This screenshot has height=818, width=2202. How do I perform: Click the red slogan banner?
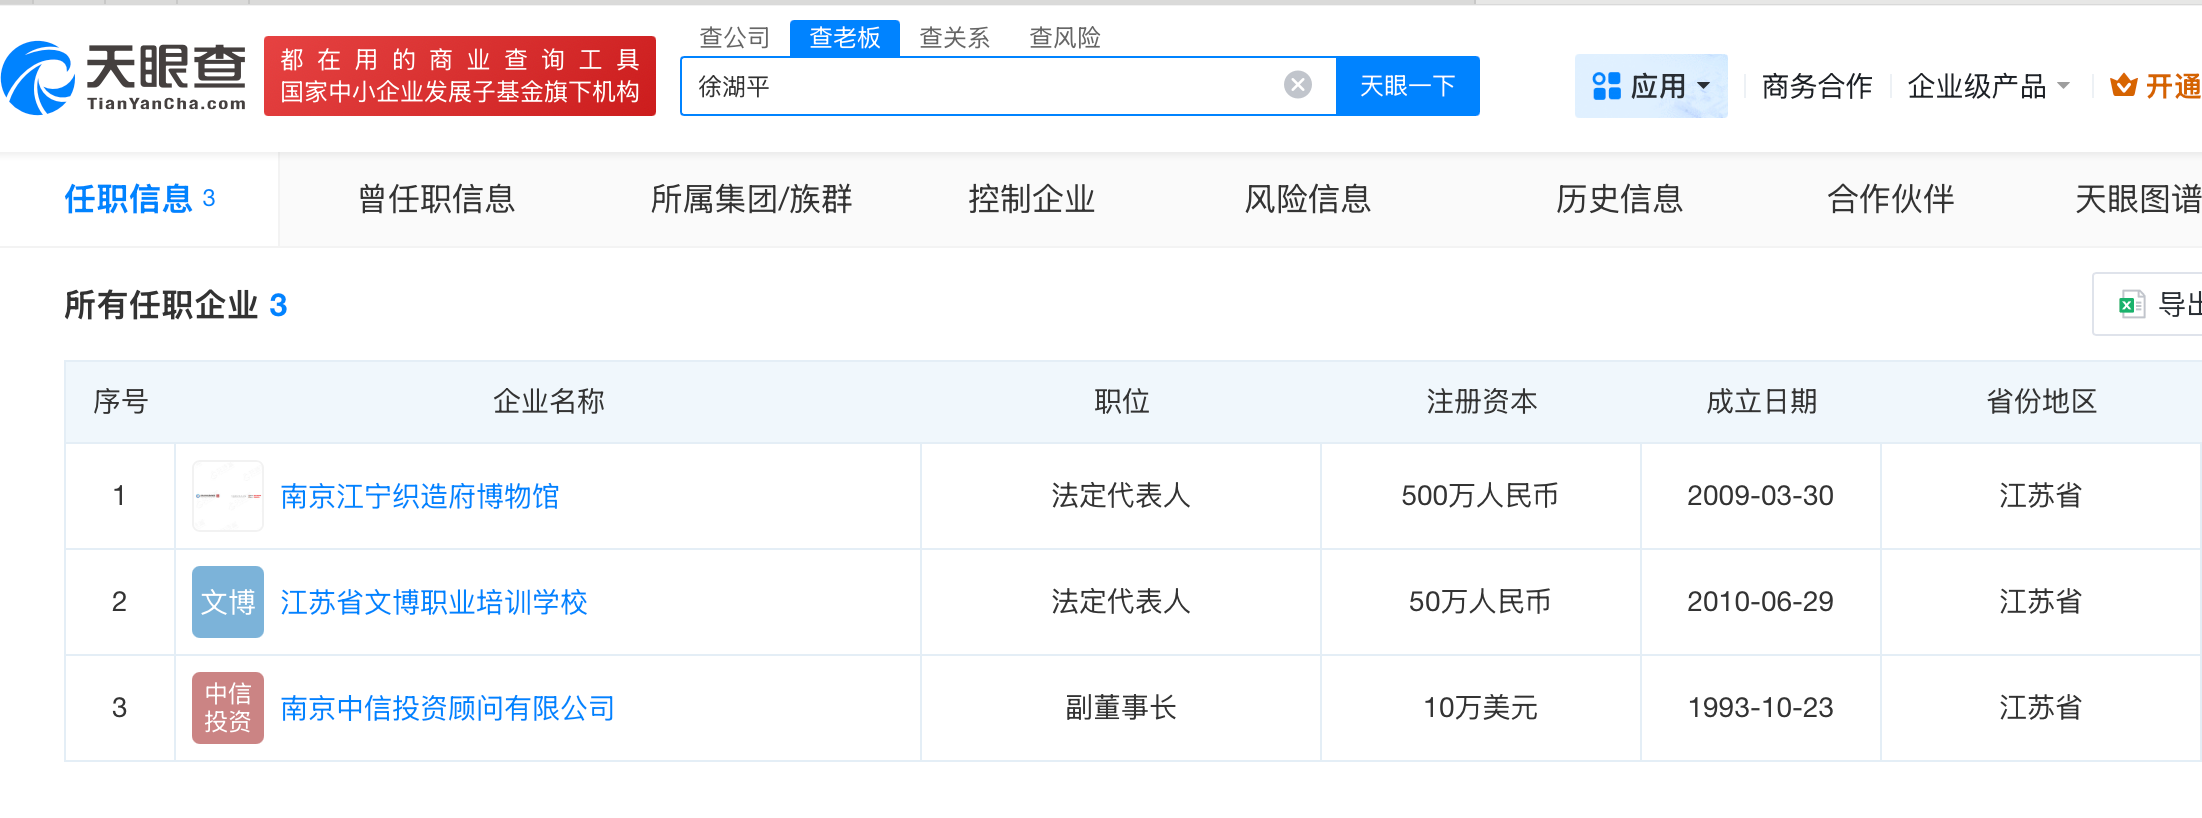460,76
